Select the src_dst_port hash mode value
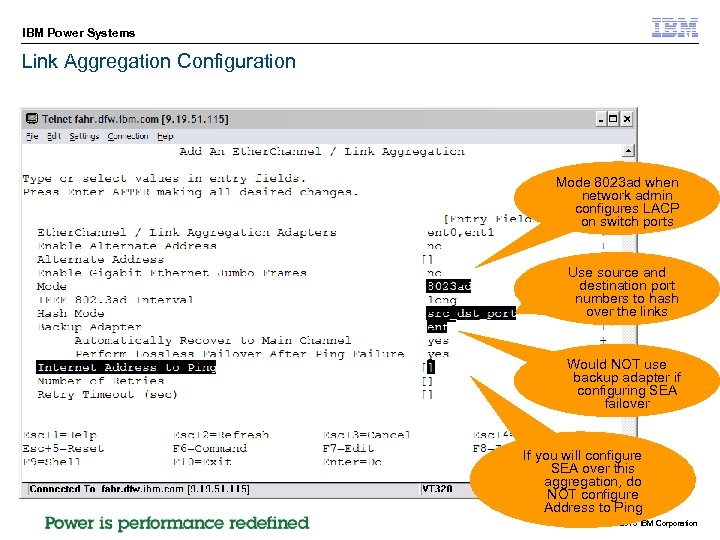This screenshot has height=540, width=720. (471, 314)
